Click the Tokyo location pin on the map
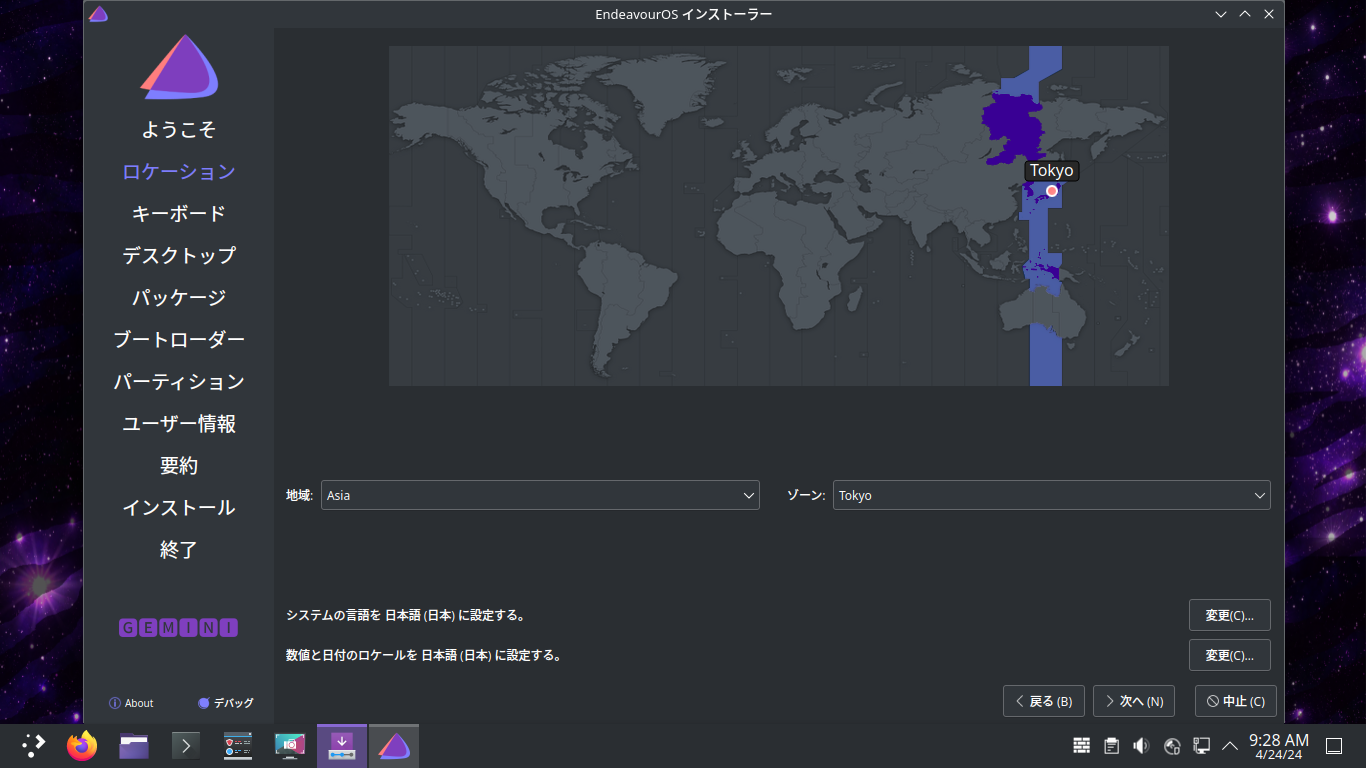The width and height of the screenshot is (1366, 768). coord(1052,191)
